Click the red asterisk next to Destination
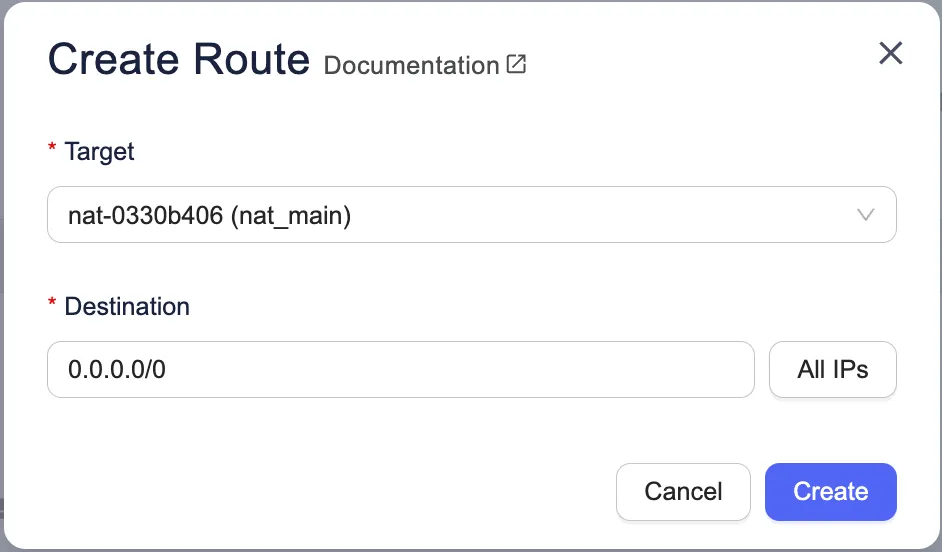The width and height of the screenshot is (942, 552). point(53,306)
